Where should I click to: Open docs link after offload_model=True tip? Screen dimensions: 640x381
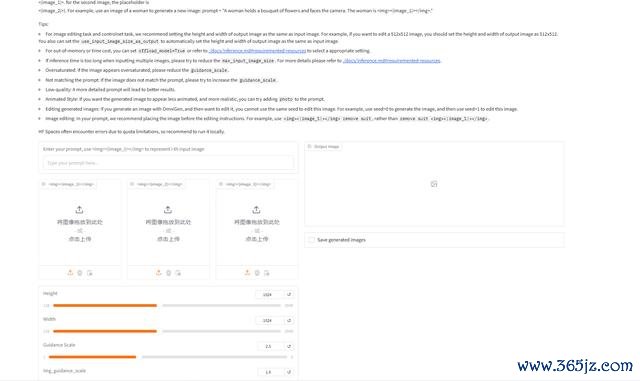click(258, 51)
